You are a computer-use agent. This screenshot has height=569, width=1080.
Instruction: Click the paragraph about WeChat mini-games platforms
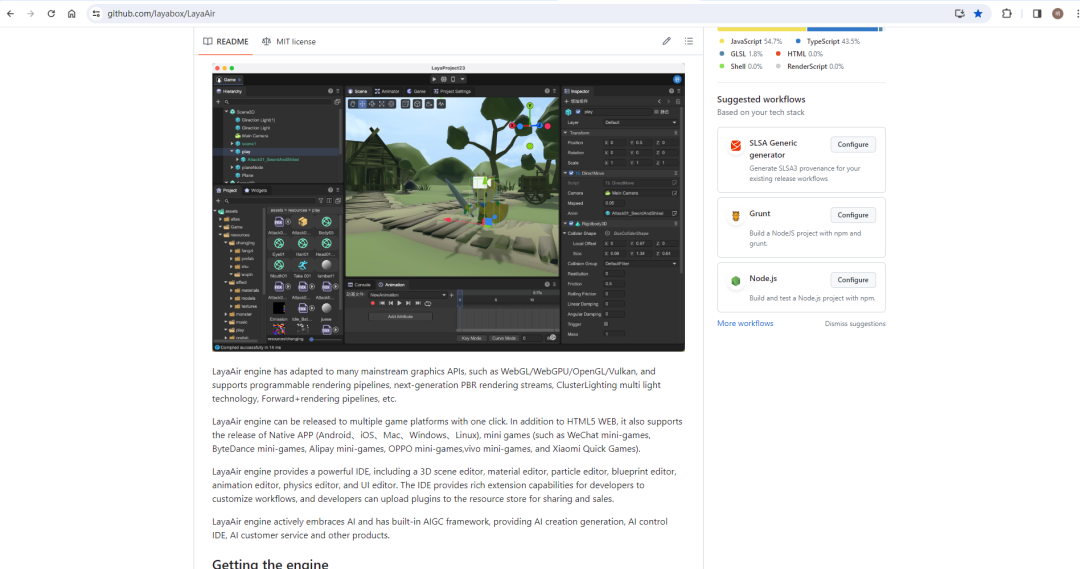point(447,435)
